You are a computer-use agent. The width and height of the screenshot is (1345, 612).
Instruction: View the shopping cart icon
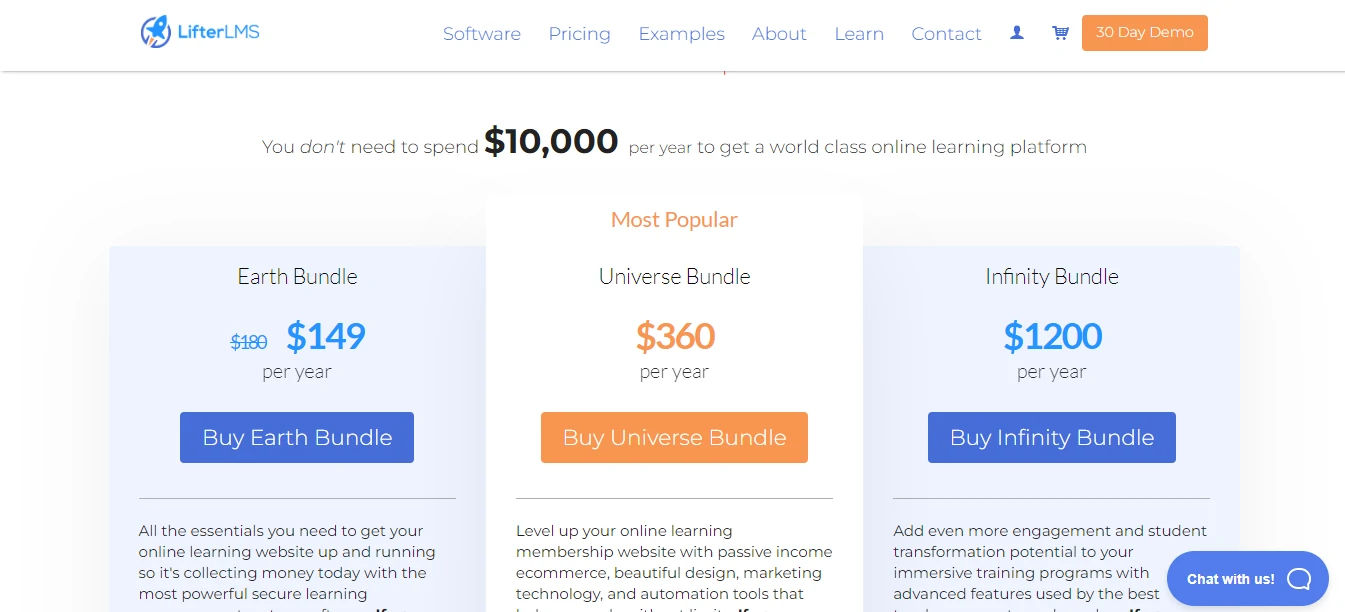pos(1059,32)
